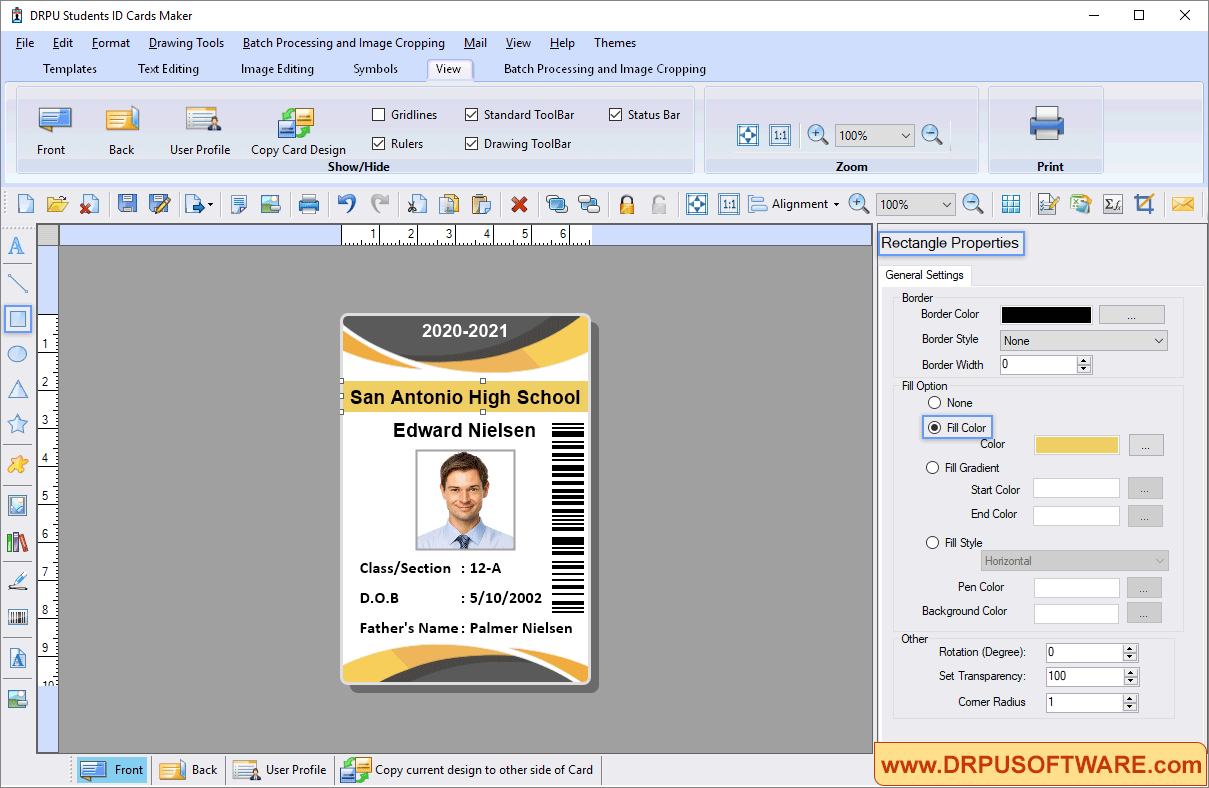
Task: Click ribbon actual size 1:1 icon
Action: click(x=780, y=135)
